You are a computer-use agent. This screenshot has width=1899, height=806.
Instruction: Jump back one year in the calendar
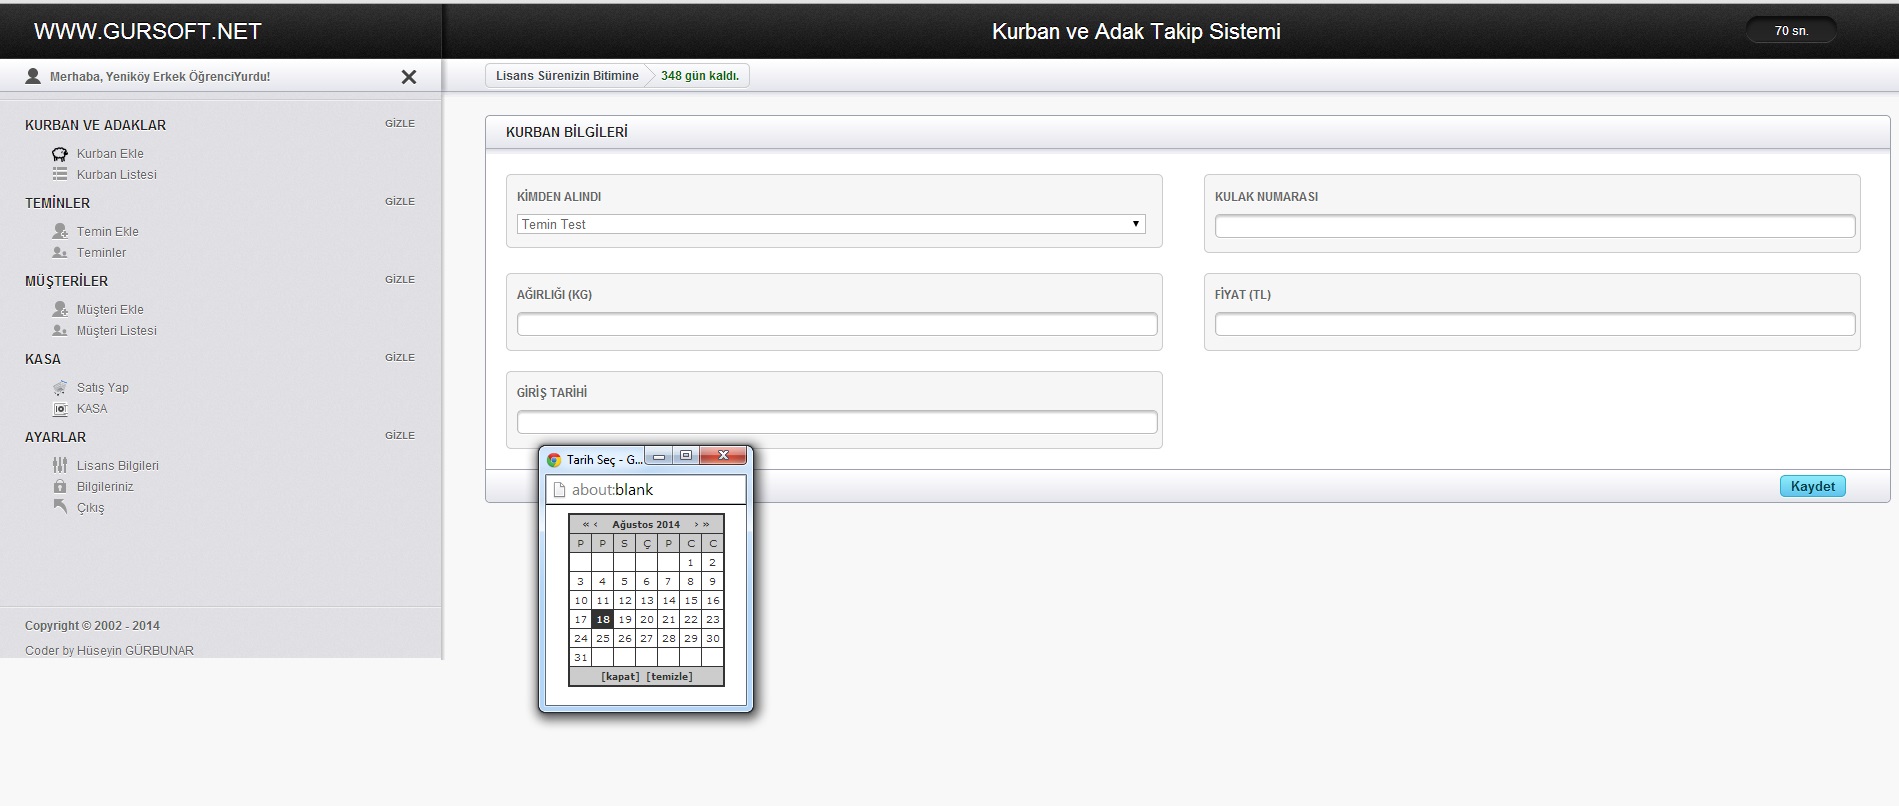[x=585, y=524]
